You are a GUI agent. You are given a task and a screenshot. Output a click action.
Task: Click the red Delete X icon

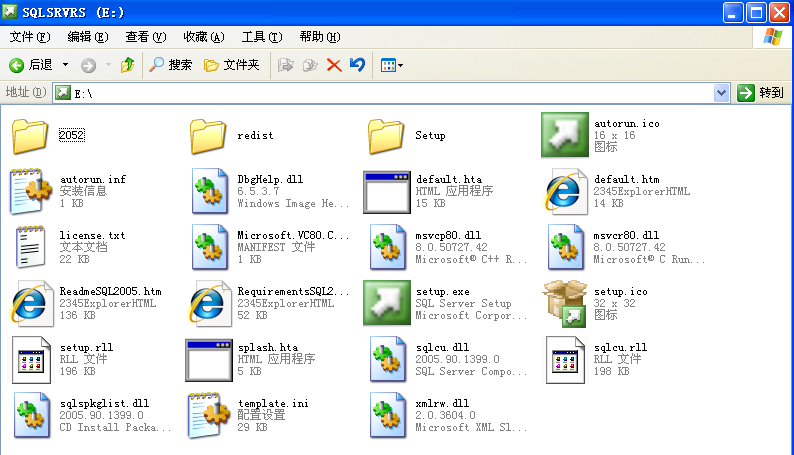(x=334, y=65)
